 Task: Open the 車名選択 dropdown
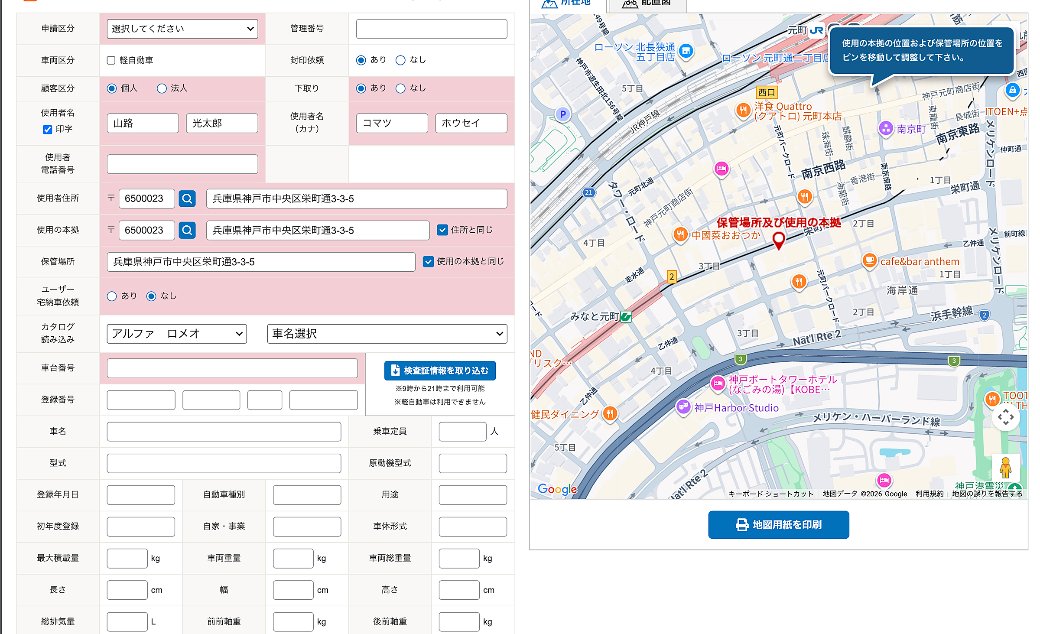[x=387, y=334]
